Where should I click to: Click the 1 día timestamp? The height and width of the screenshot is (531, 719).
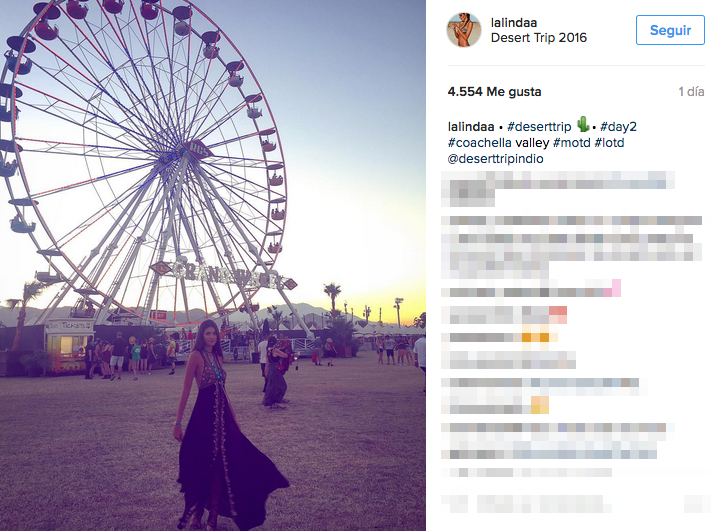(691, 92)
